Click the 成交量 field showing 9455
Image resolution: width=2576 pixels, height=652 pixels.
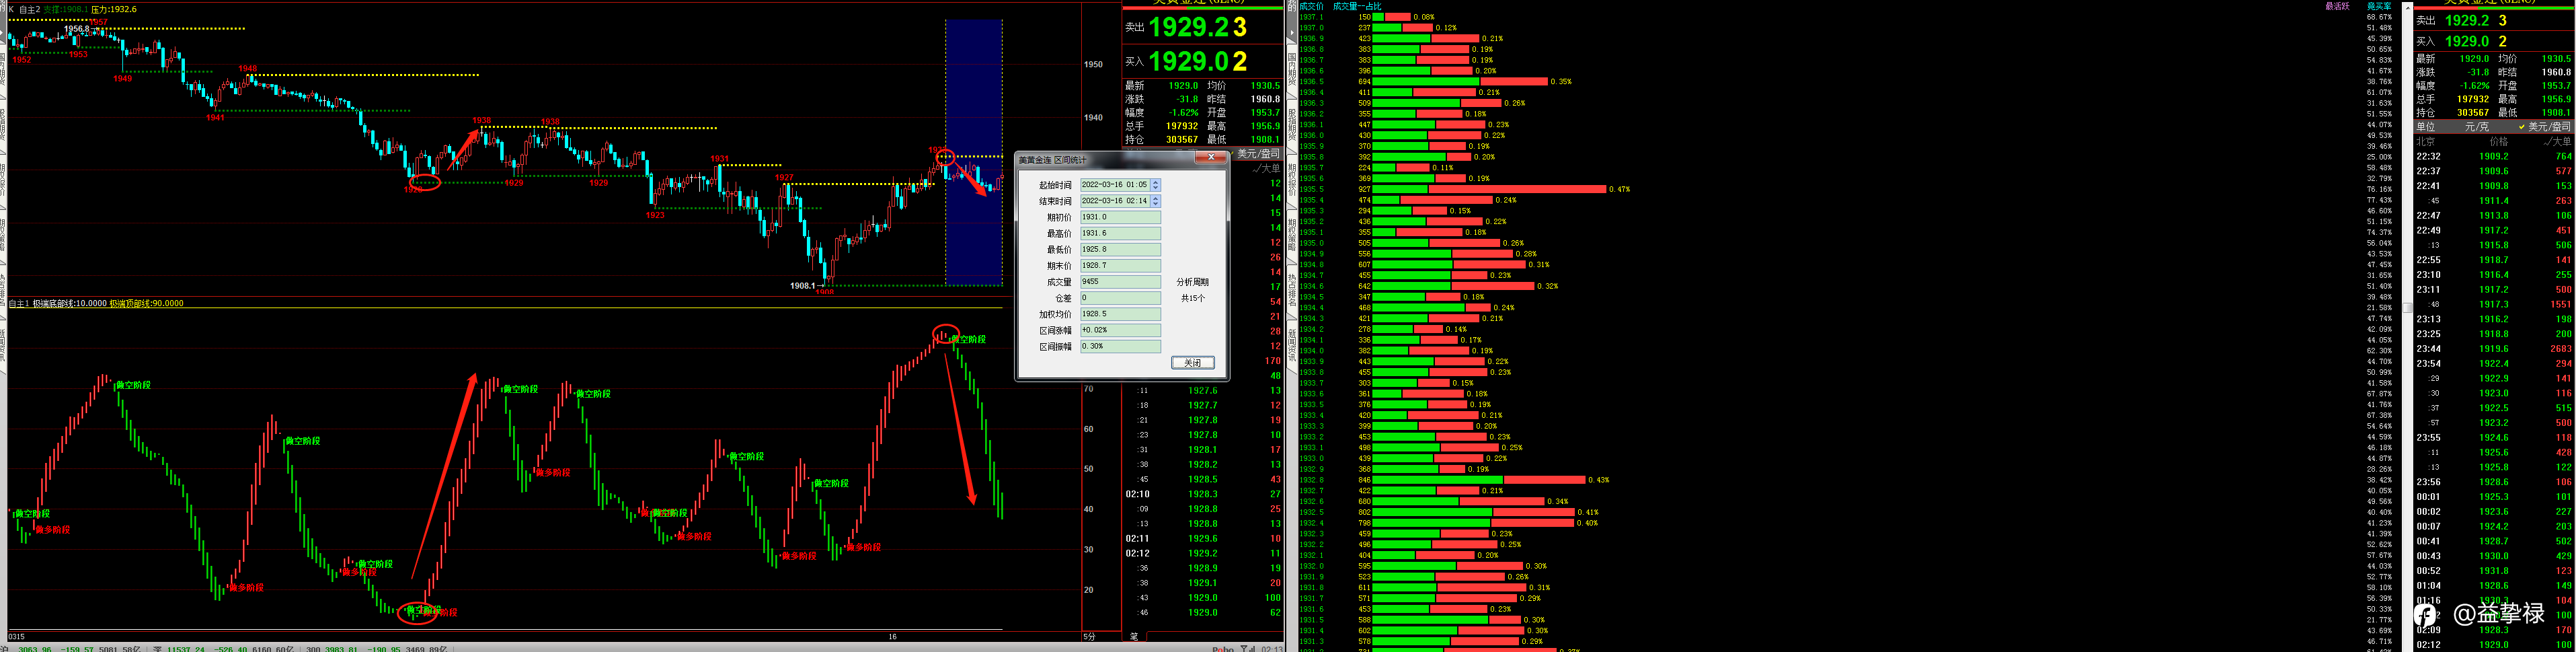coord(1120,282)
